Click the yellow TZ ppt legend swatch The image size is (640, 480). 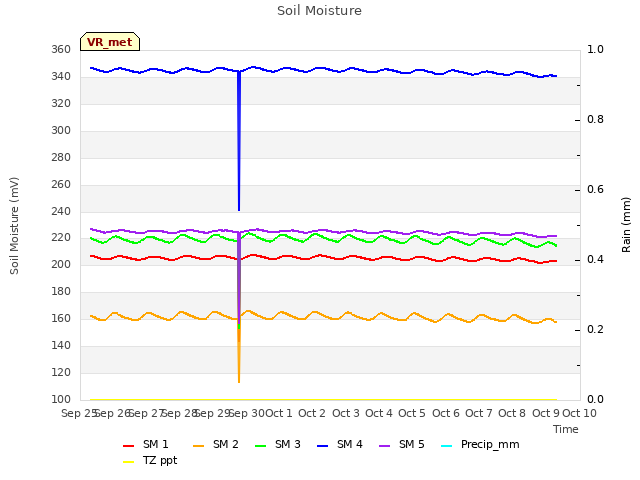point(129,462)
